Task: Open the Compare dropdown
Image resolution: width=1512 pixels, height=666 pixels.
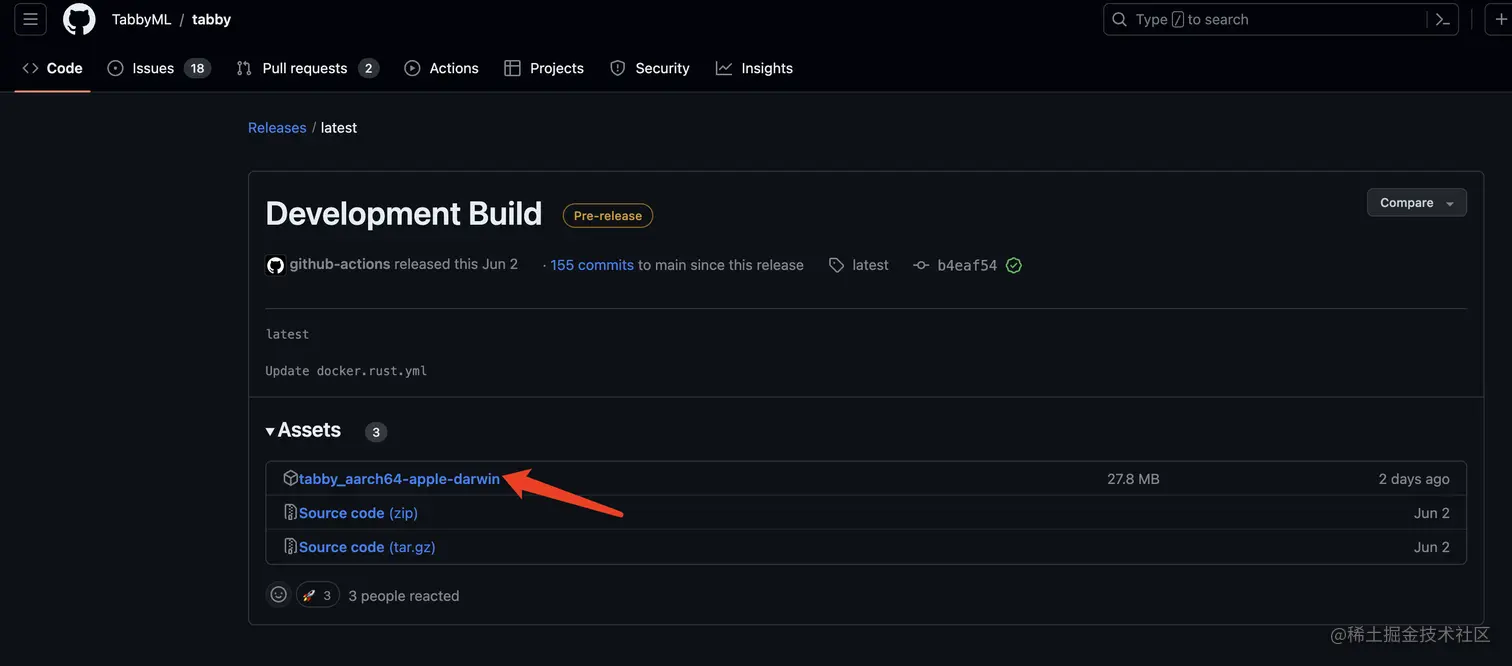Action: coord(1417,202)
